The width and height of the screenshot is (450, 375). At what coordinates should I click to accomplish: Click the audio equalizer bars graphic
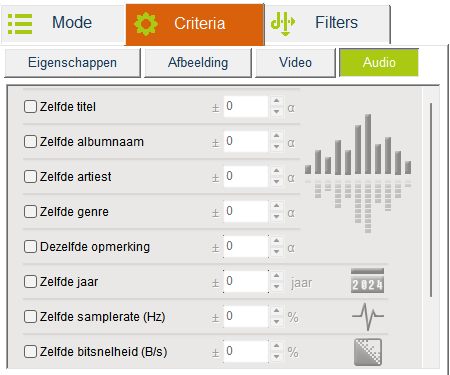tap(358, 173)
